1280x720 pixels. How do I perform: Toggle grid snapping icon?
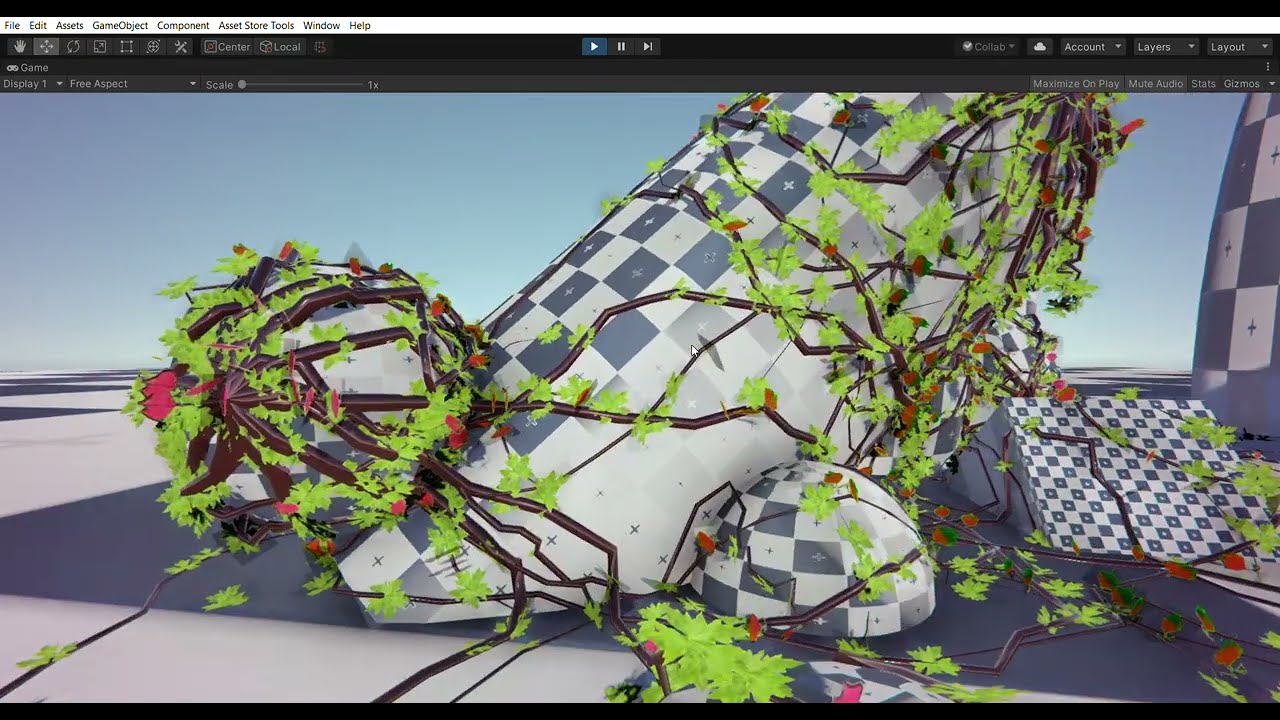pyautogui.click(x=320, y=47)
